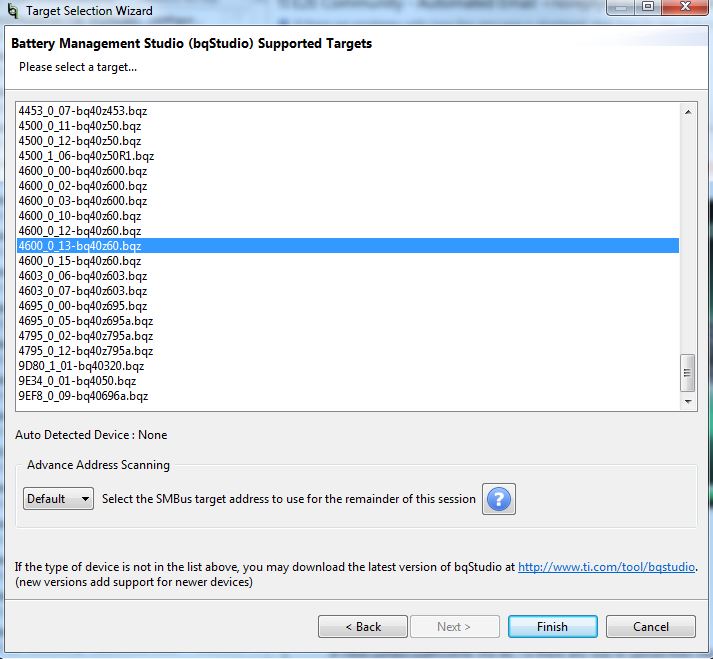Click the Next > button
The height and width of the screenshot is (659, 713).
[455, 627]
